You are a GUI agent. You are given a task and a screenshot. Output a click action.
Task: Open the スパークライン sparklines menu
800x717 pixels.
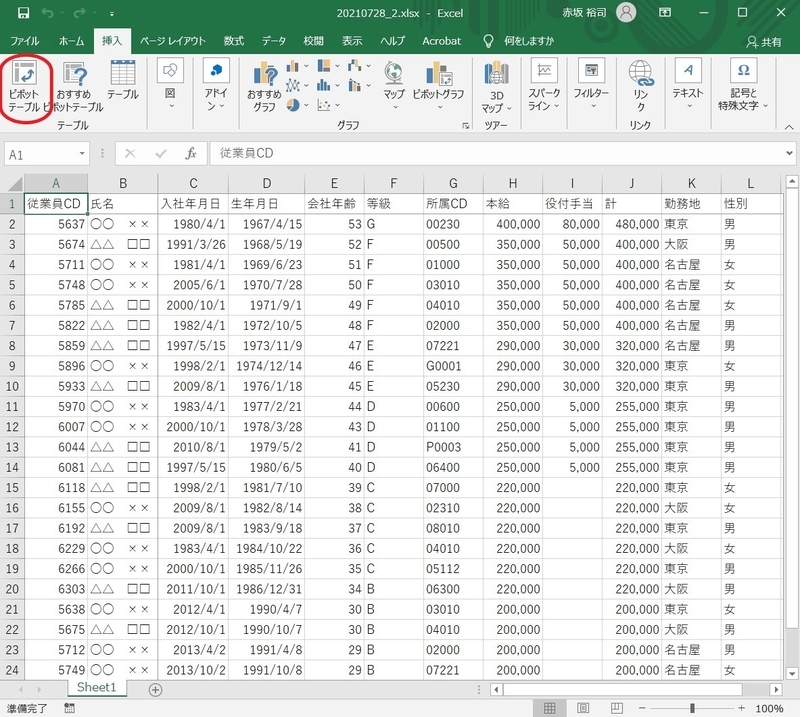click(544, 84)
